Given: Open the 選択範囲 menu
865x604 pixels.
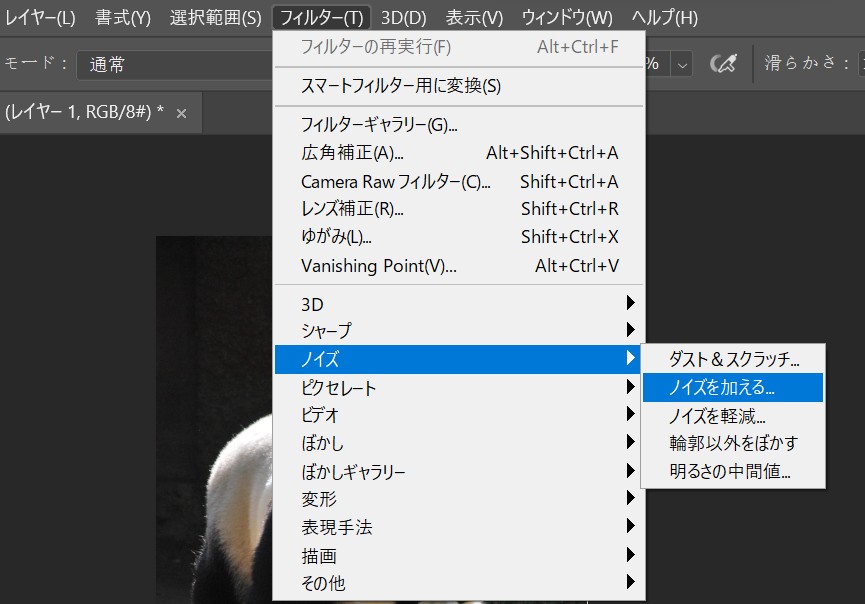Looking at the screenshot, I should [x=215, y=17].
